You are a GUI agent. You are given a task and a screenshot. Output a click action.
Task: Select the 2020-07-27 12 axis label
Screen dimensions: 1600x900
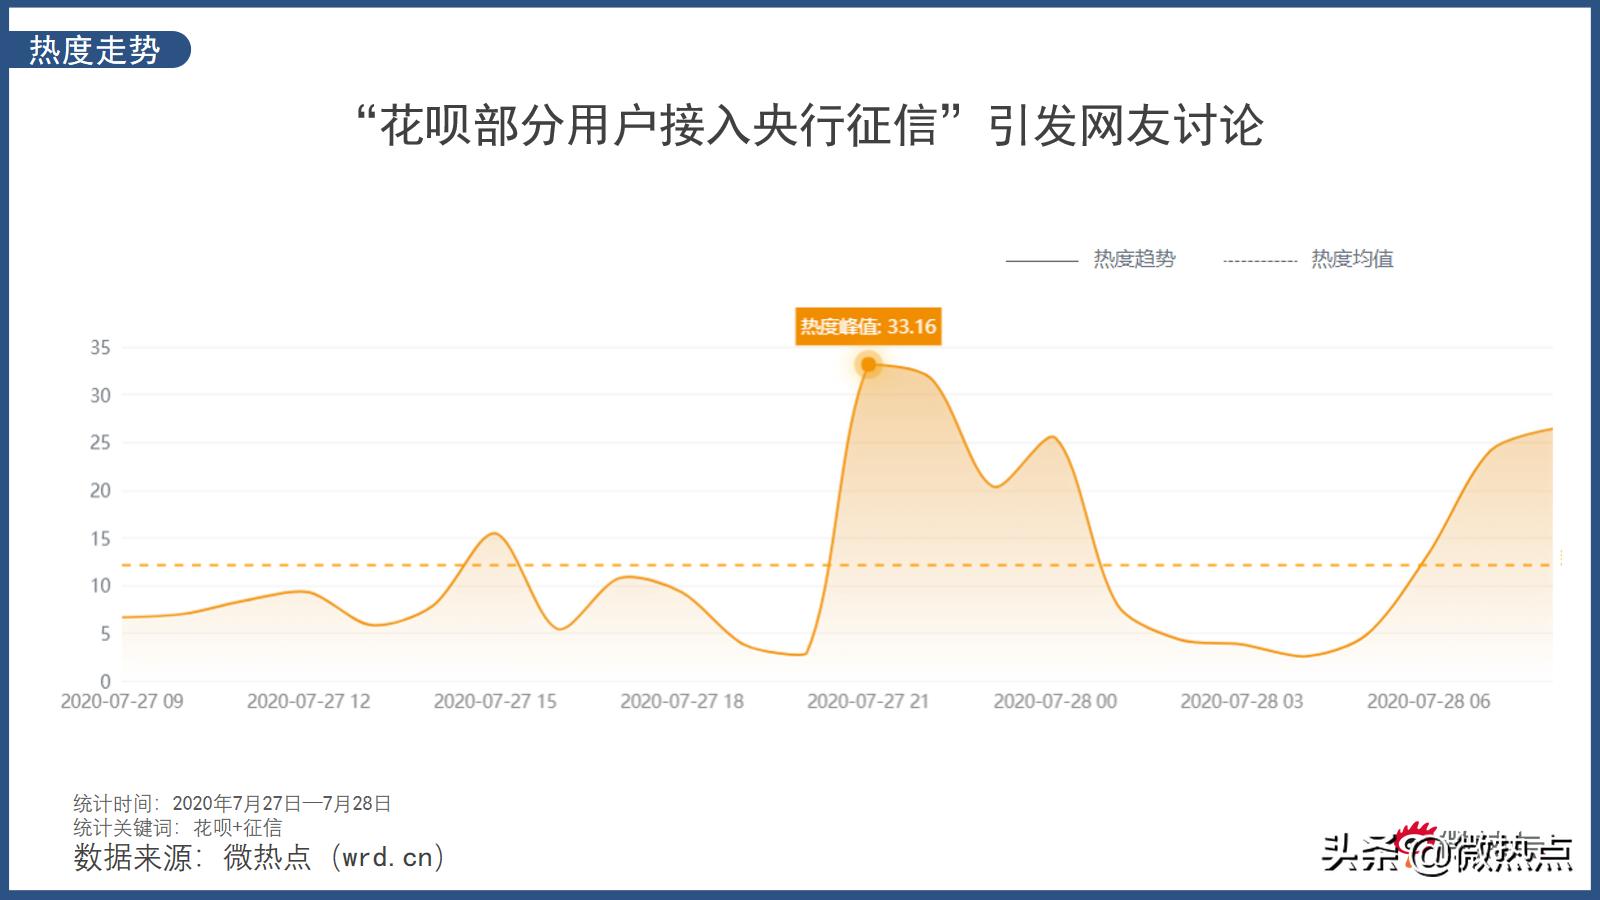[x=308, y=701]
